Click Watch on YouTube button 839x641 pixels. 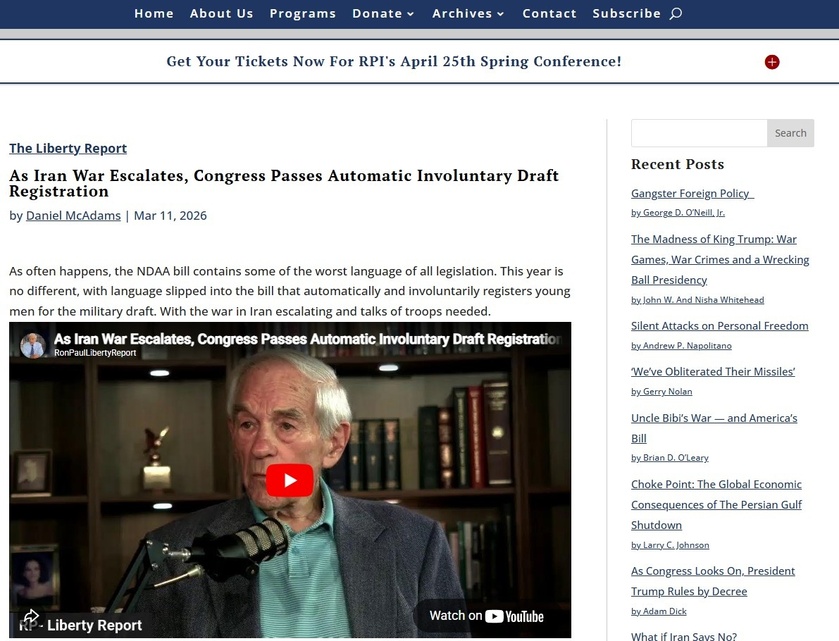(x=486, y=616)
